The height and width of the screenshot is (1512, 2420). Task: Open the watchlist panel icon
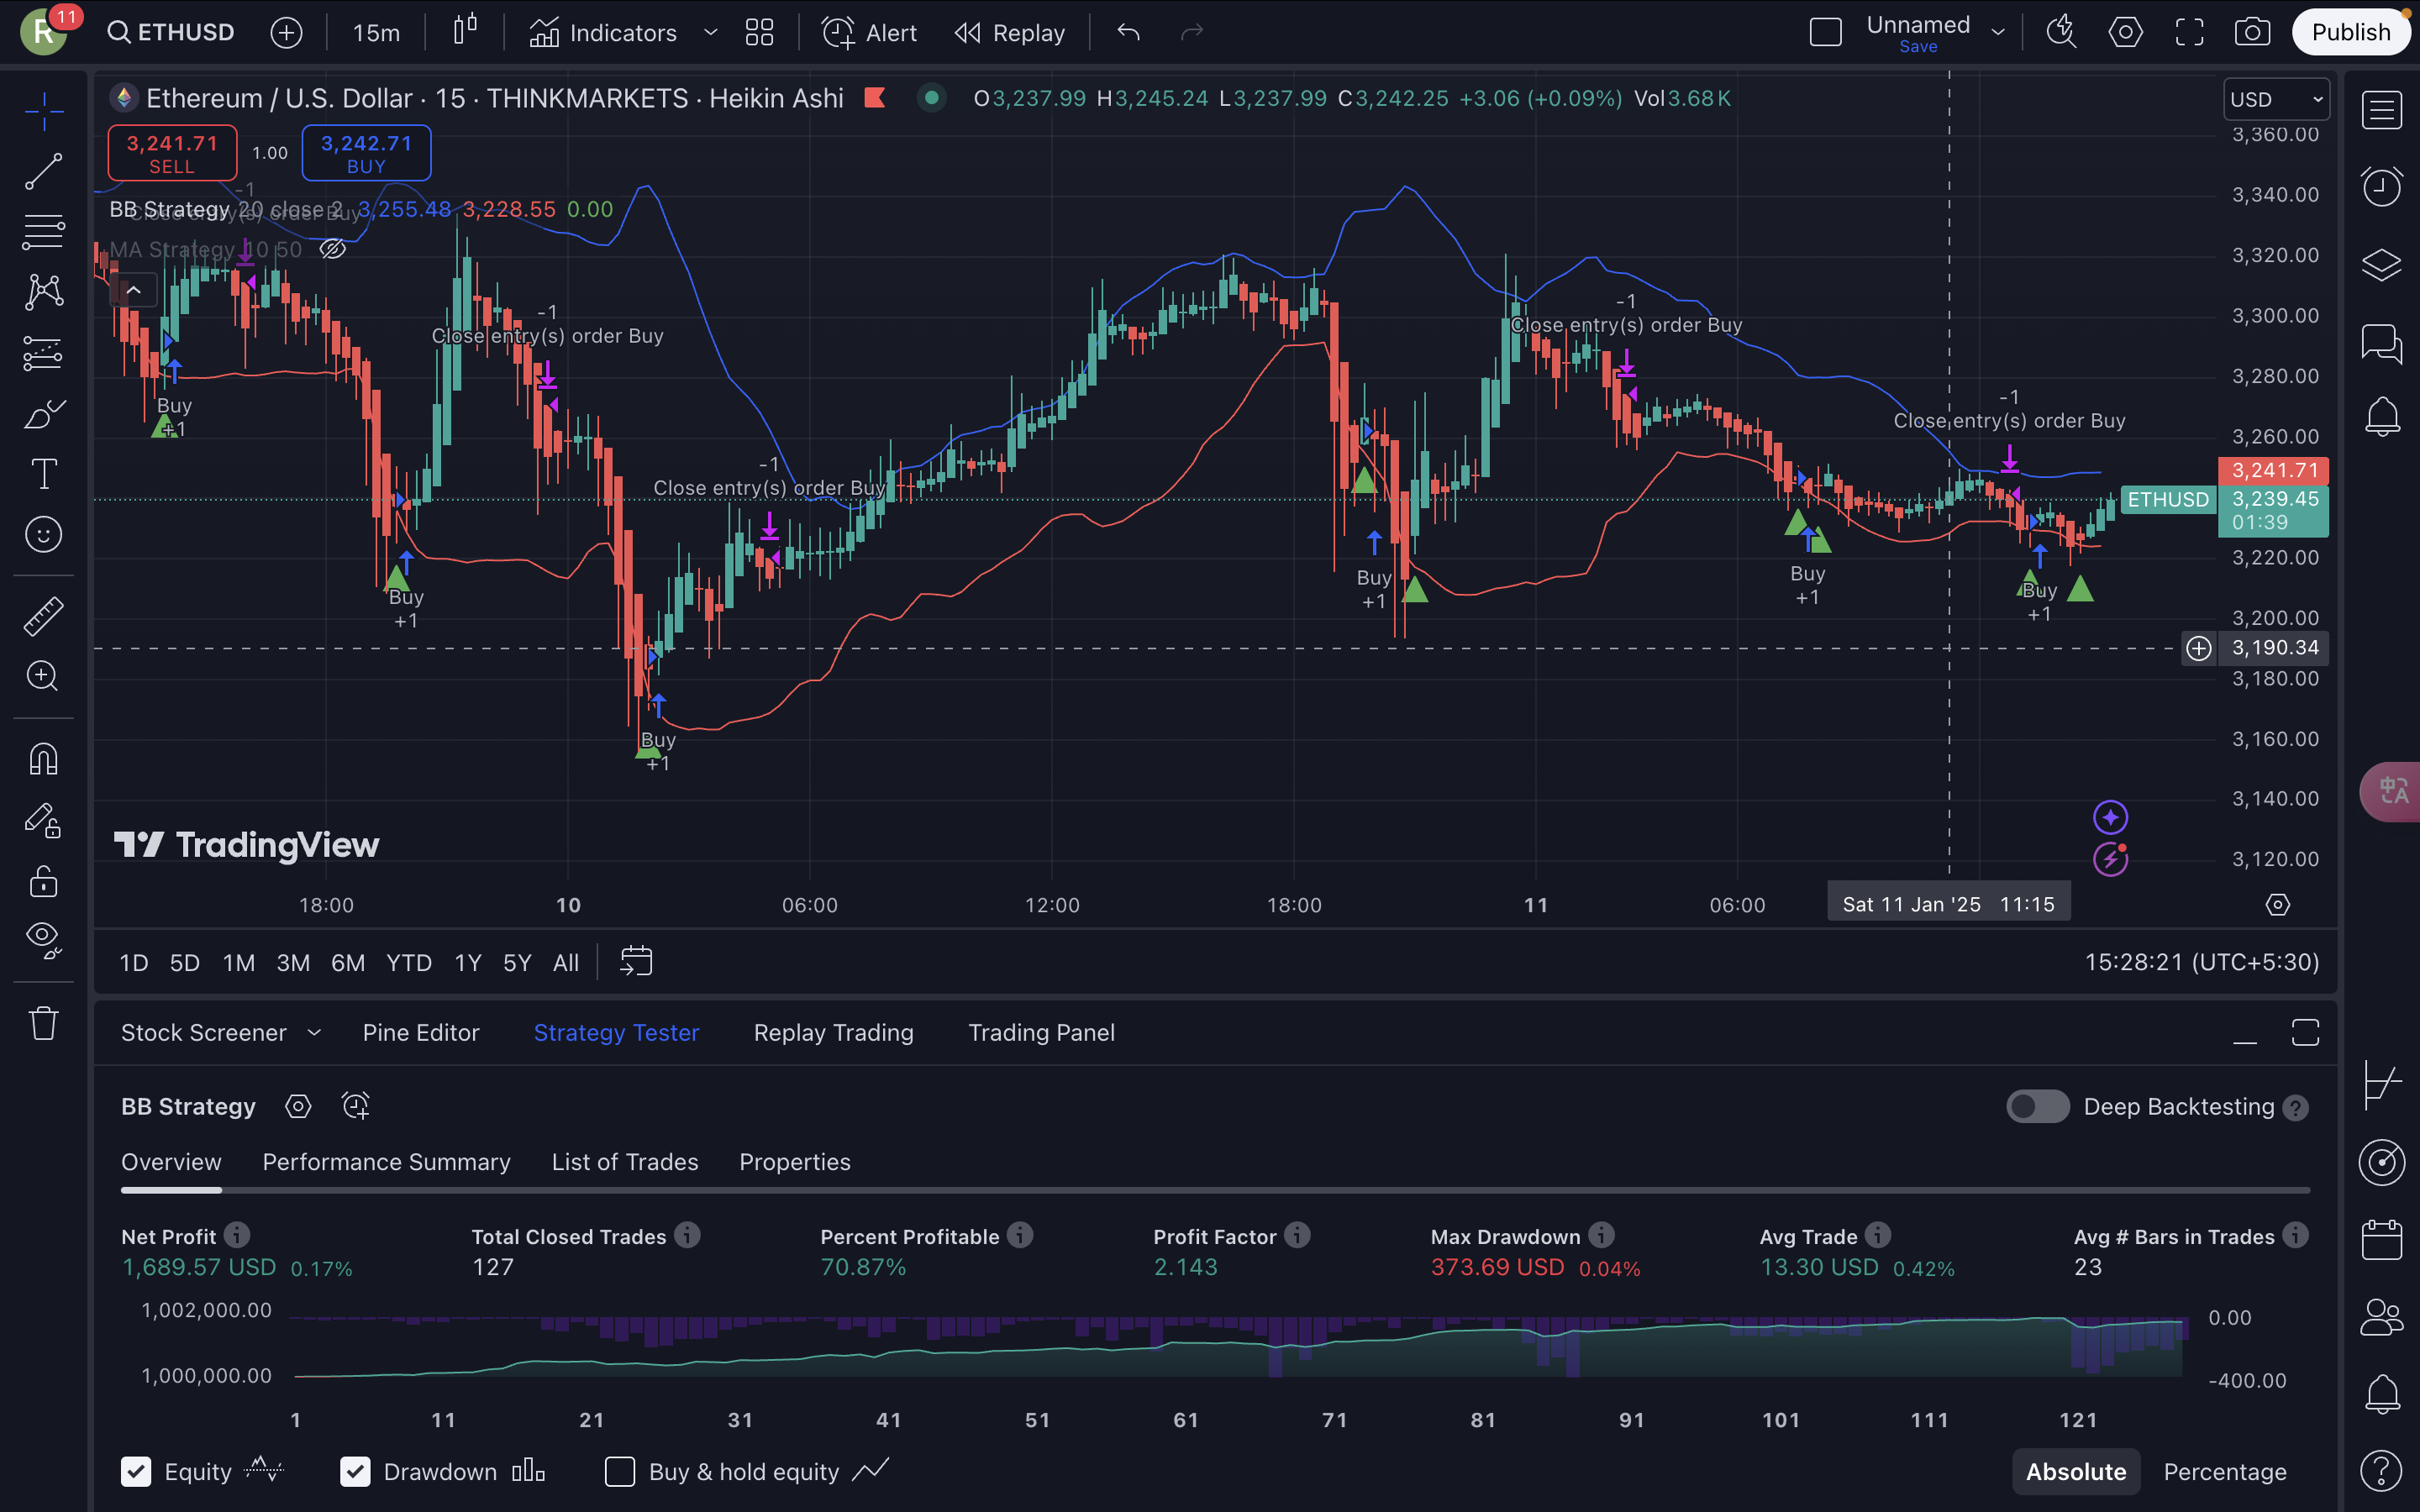tap(2381, 110)
